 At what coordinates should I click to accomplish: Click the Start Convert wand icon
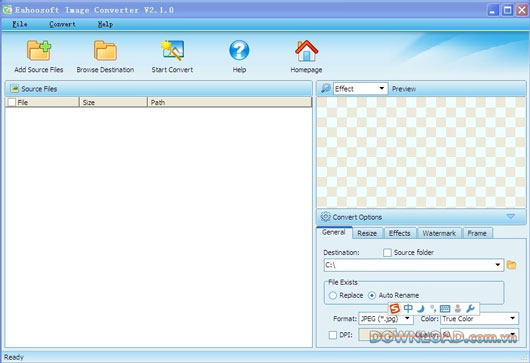click(172, 51)
